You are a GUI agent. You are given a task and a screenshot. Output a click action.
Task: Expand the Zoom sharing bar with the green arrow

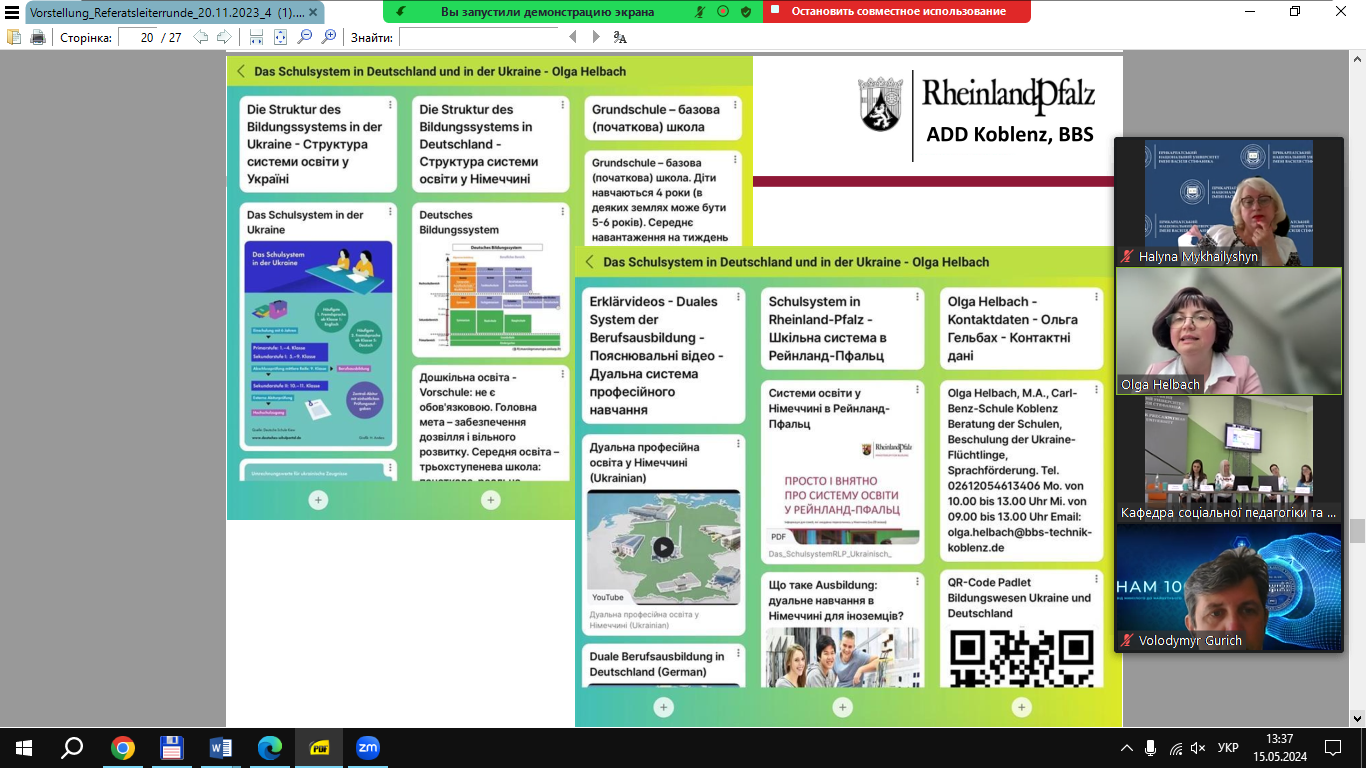pyautogui.click(x=401, y=12)
